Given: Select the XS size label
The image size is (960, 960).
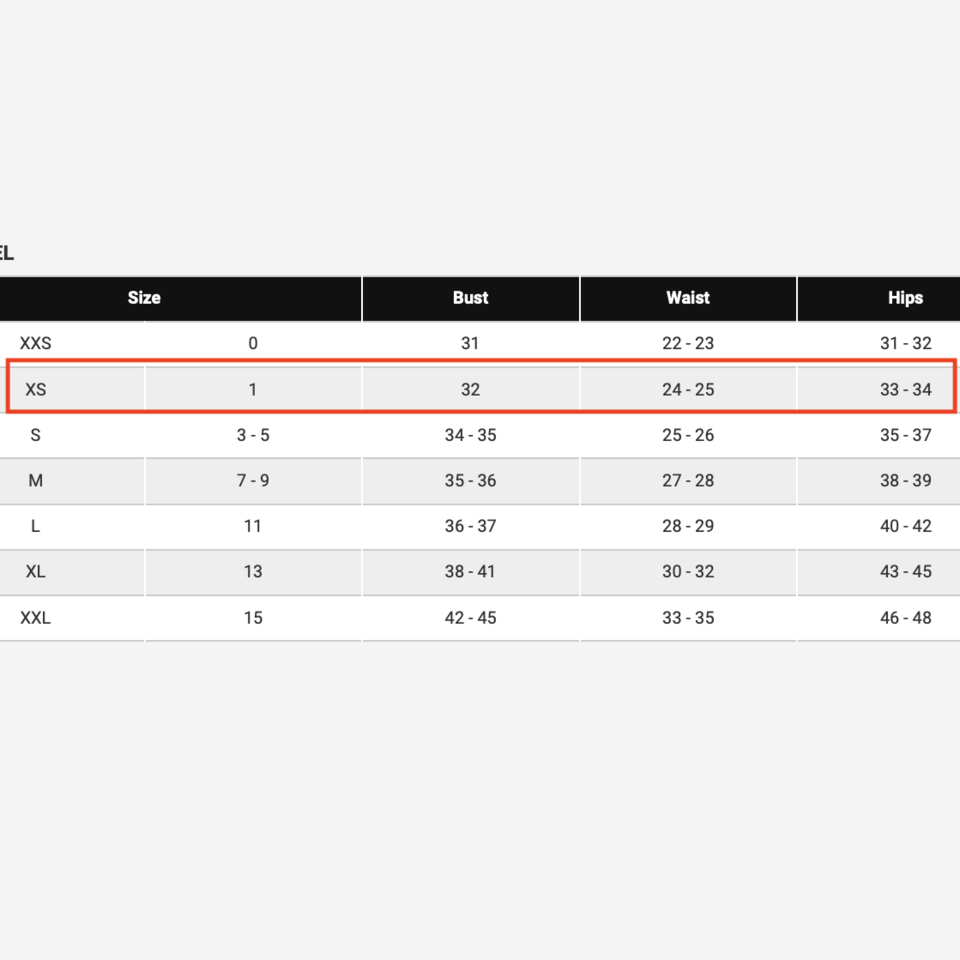Looking at the screenshot, I should (36, 389).
